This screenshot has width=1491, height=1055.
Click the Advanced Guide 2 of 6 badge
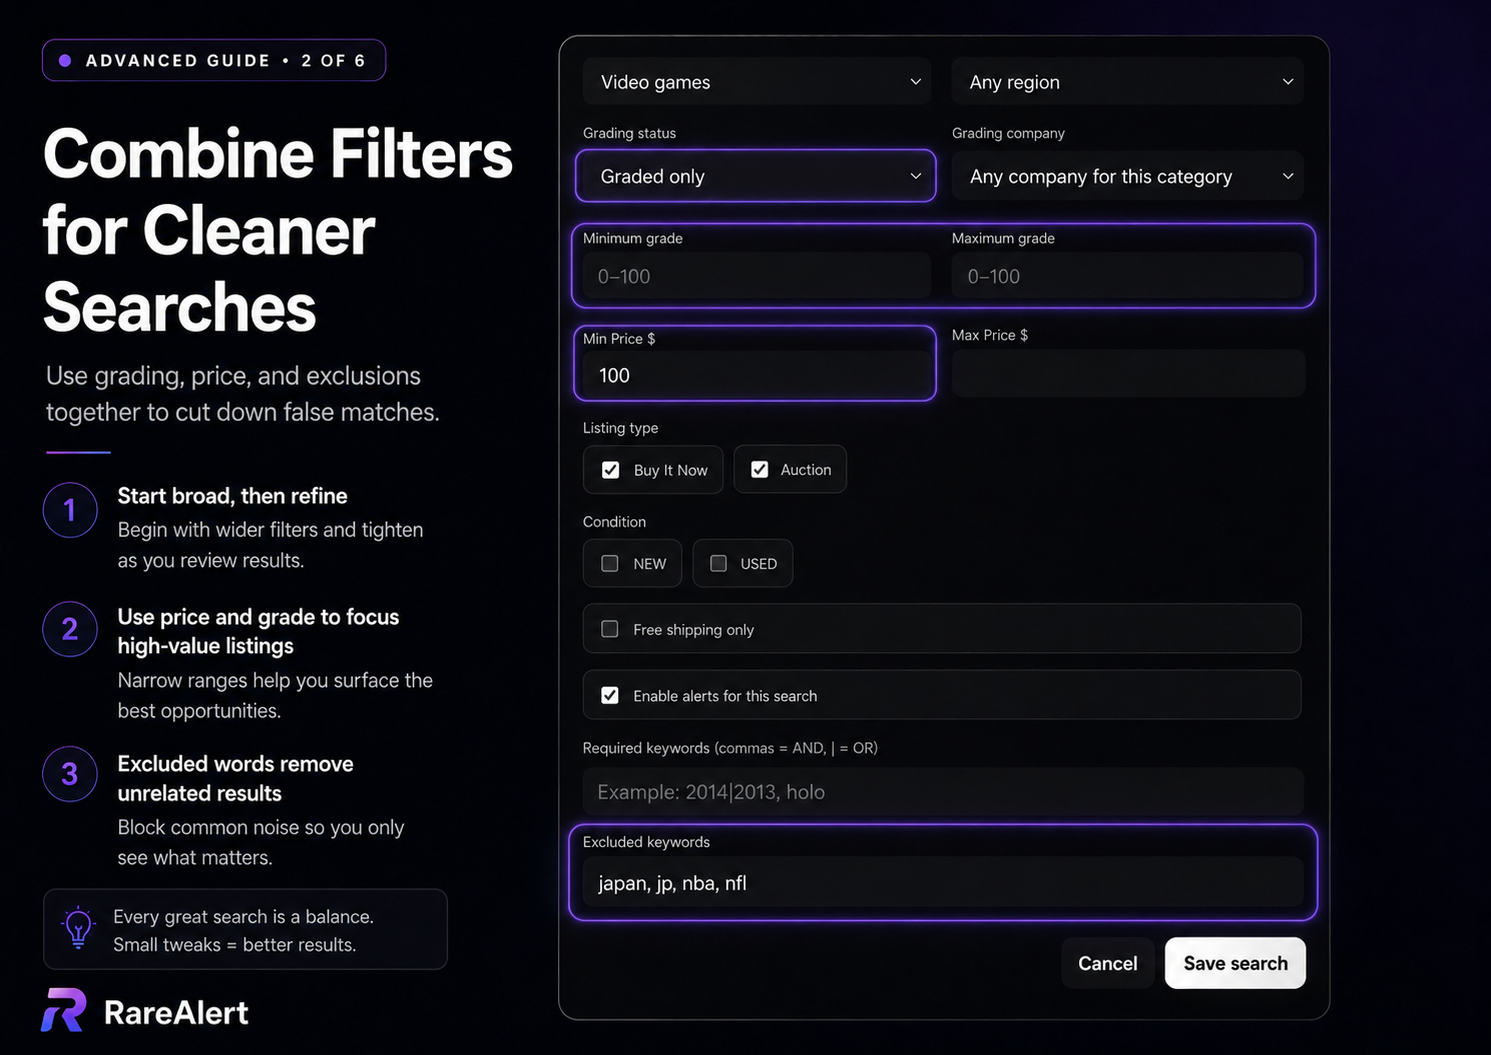click(x=214, y=60)
